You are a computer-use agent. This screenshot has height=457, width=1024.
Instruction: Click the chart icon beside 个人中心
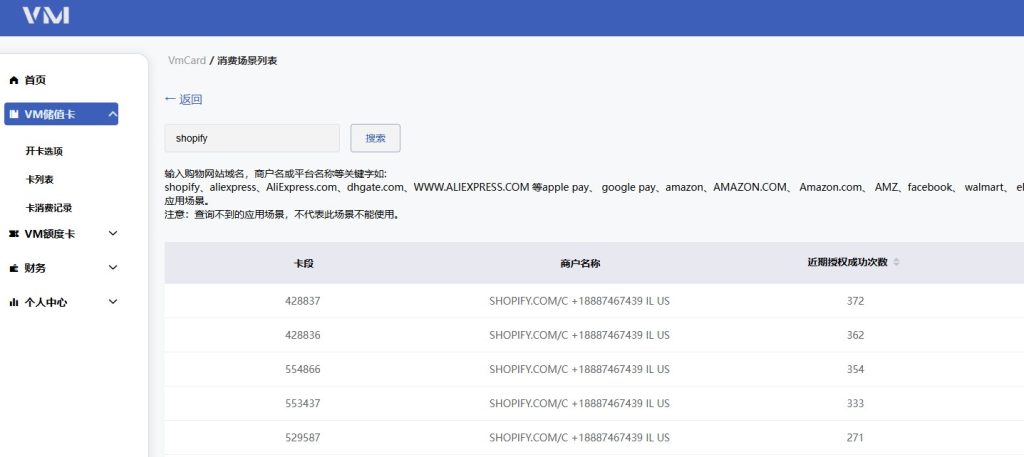[14, 302]
